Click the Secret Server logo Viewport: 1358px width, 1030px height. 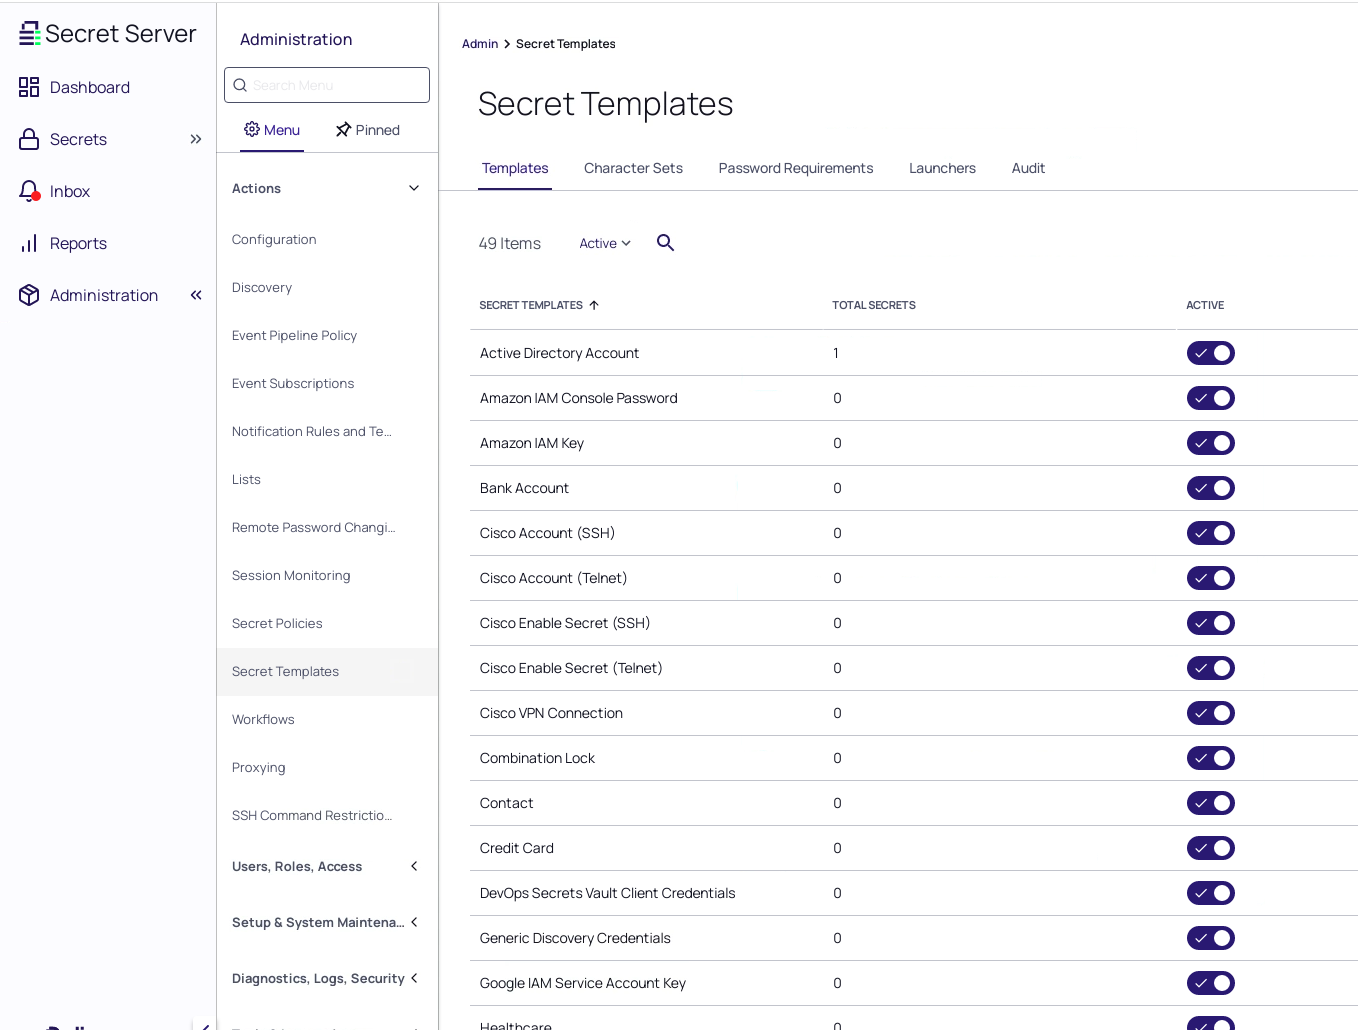click(107, 33)
